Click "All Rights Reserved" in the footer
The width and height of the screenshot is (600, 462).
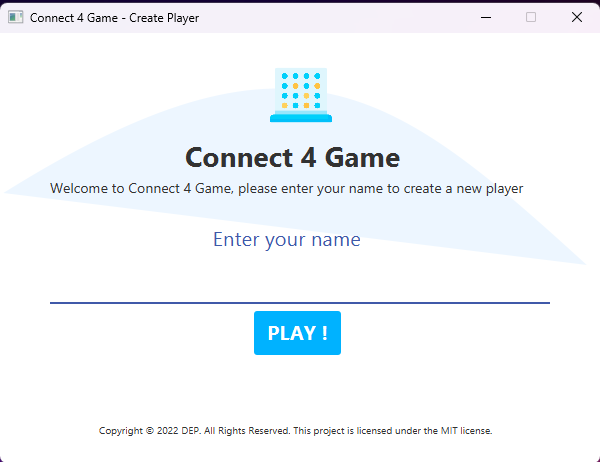[x=246, y=431]
